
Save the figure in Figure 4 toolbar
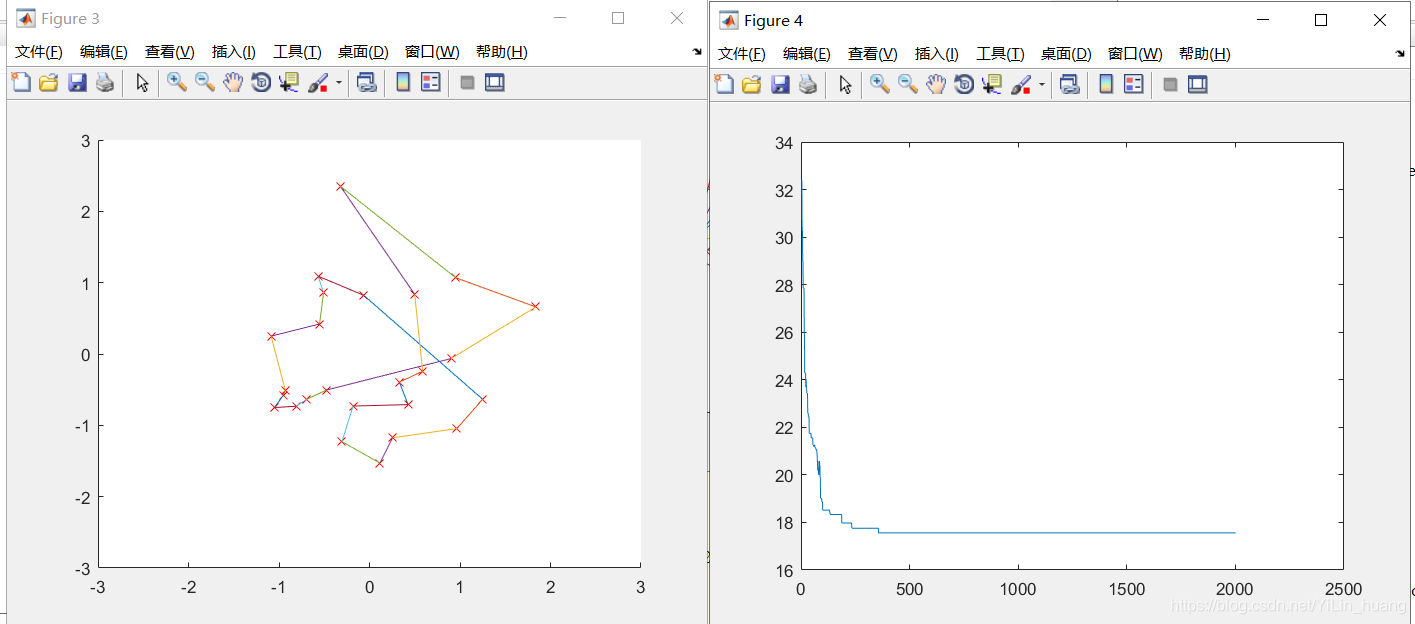[x=780, y=85]
